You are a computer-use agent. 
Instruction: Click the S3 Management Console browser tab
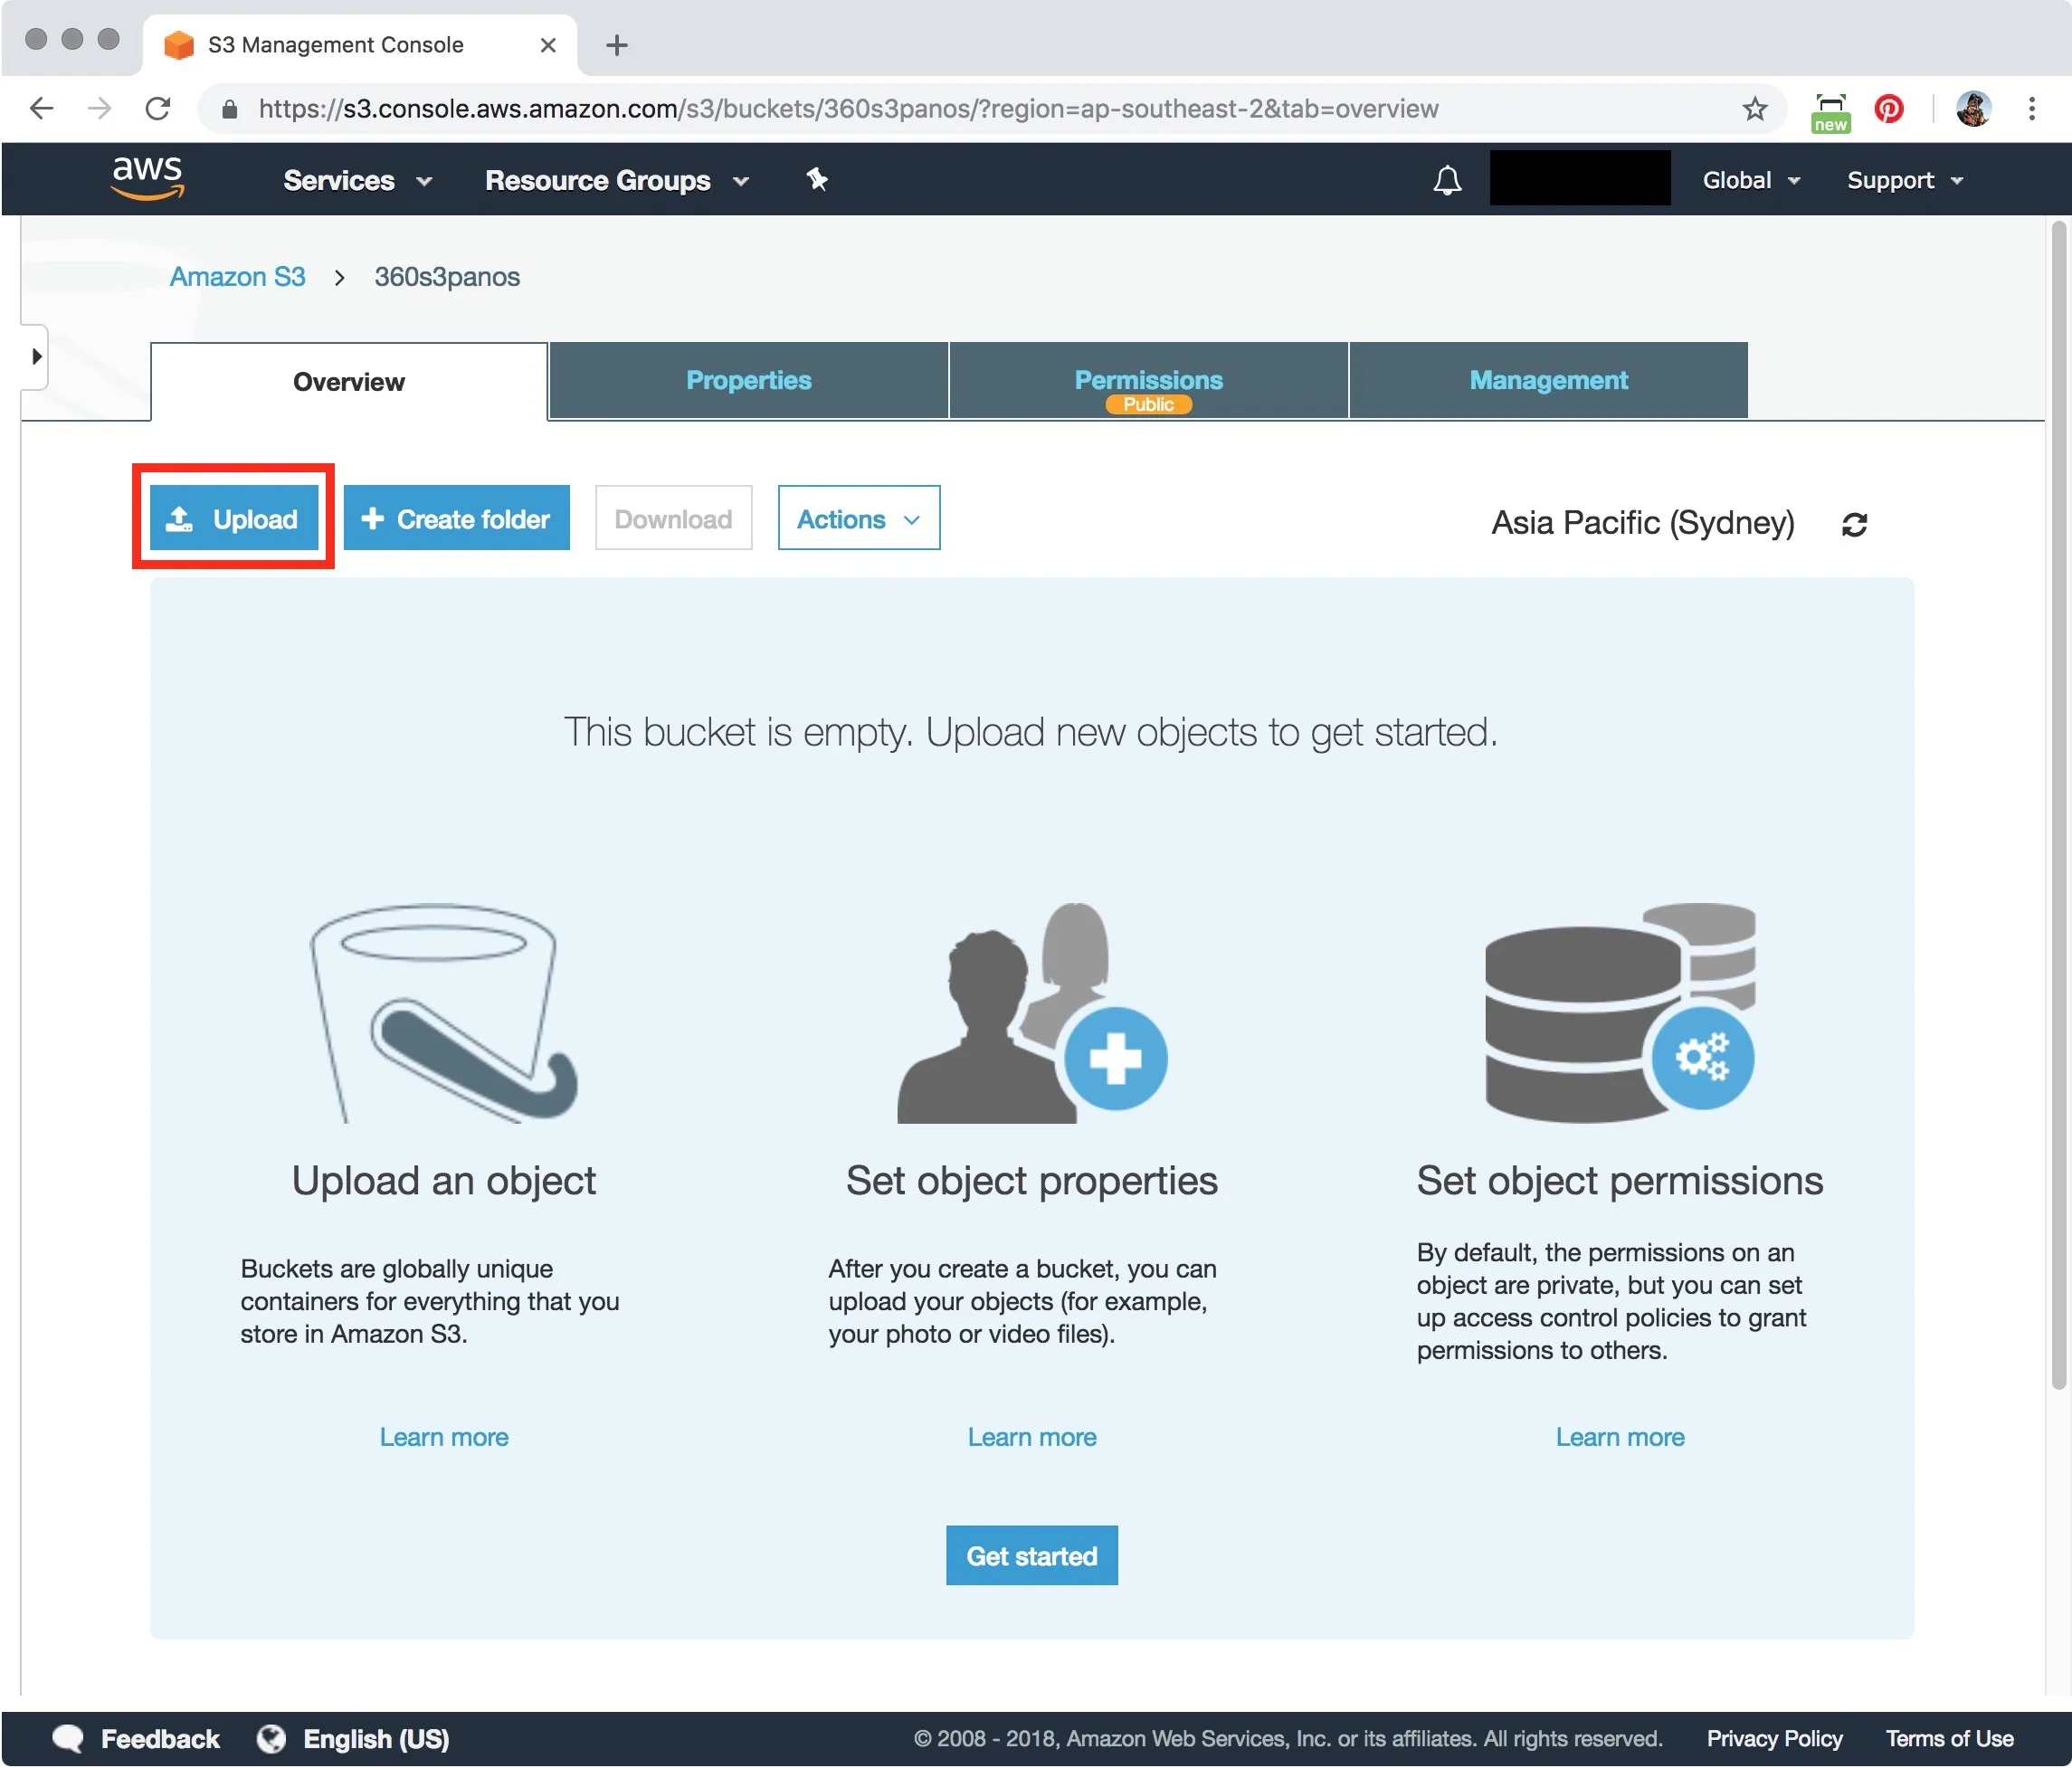(359, 45)
